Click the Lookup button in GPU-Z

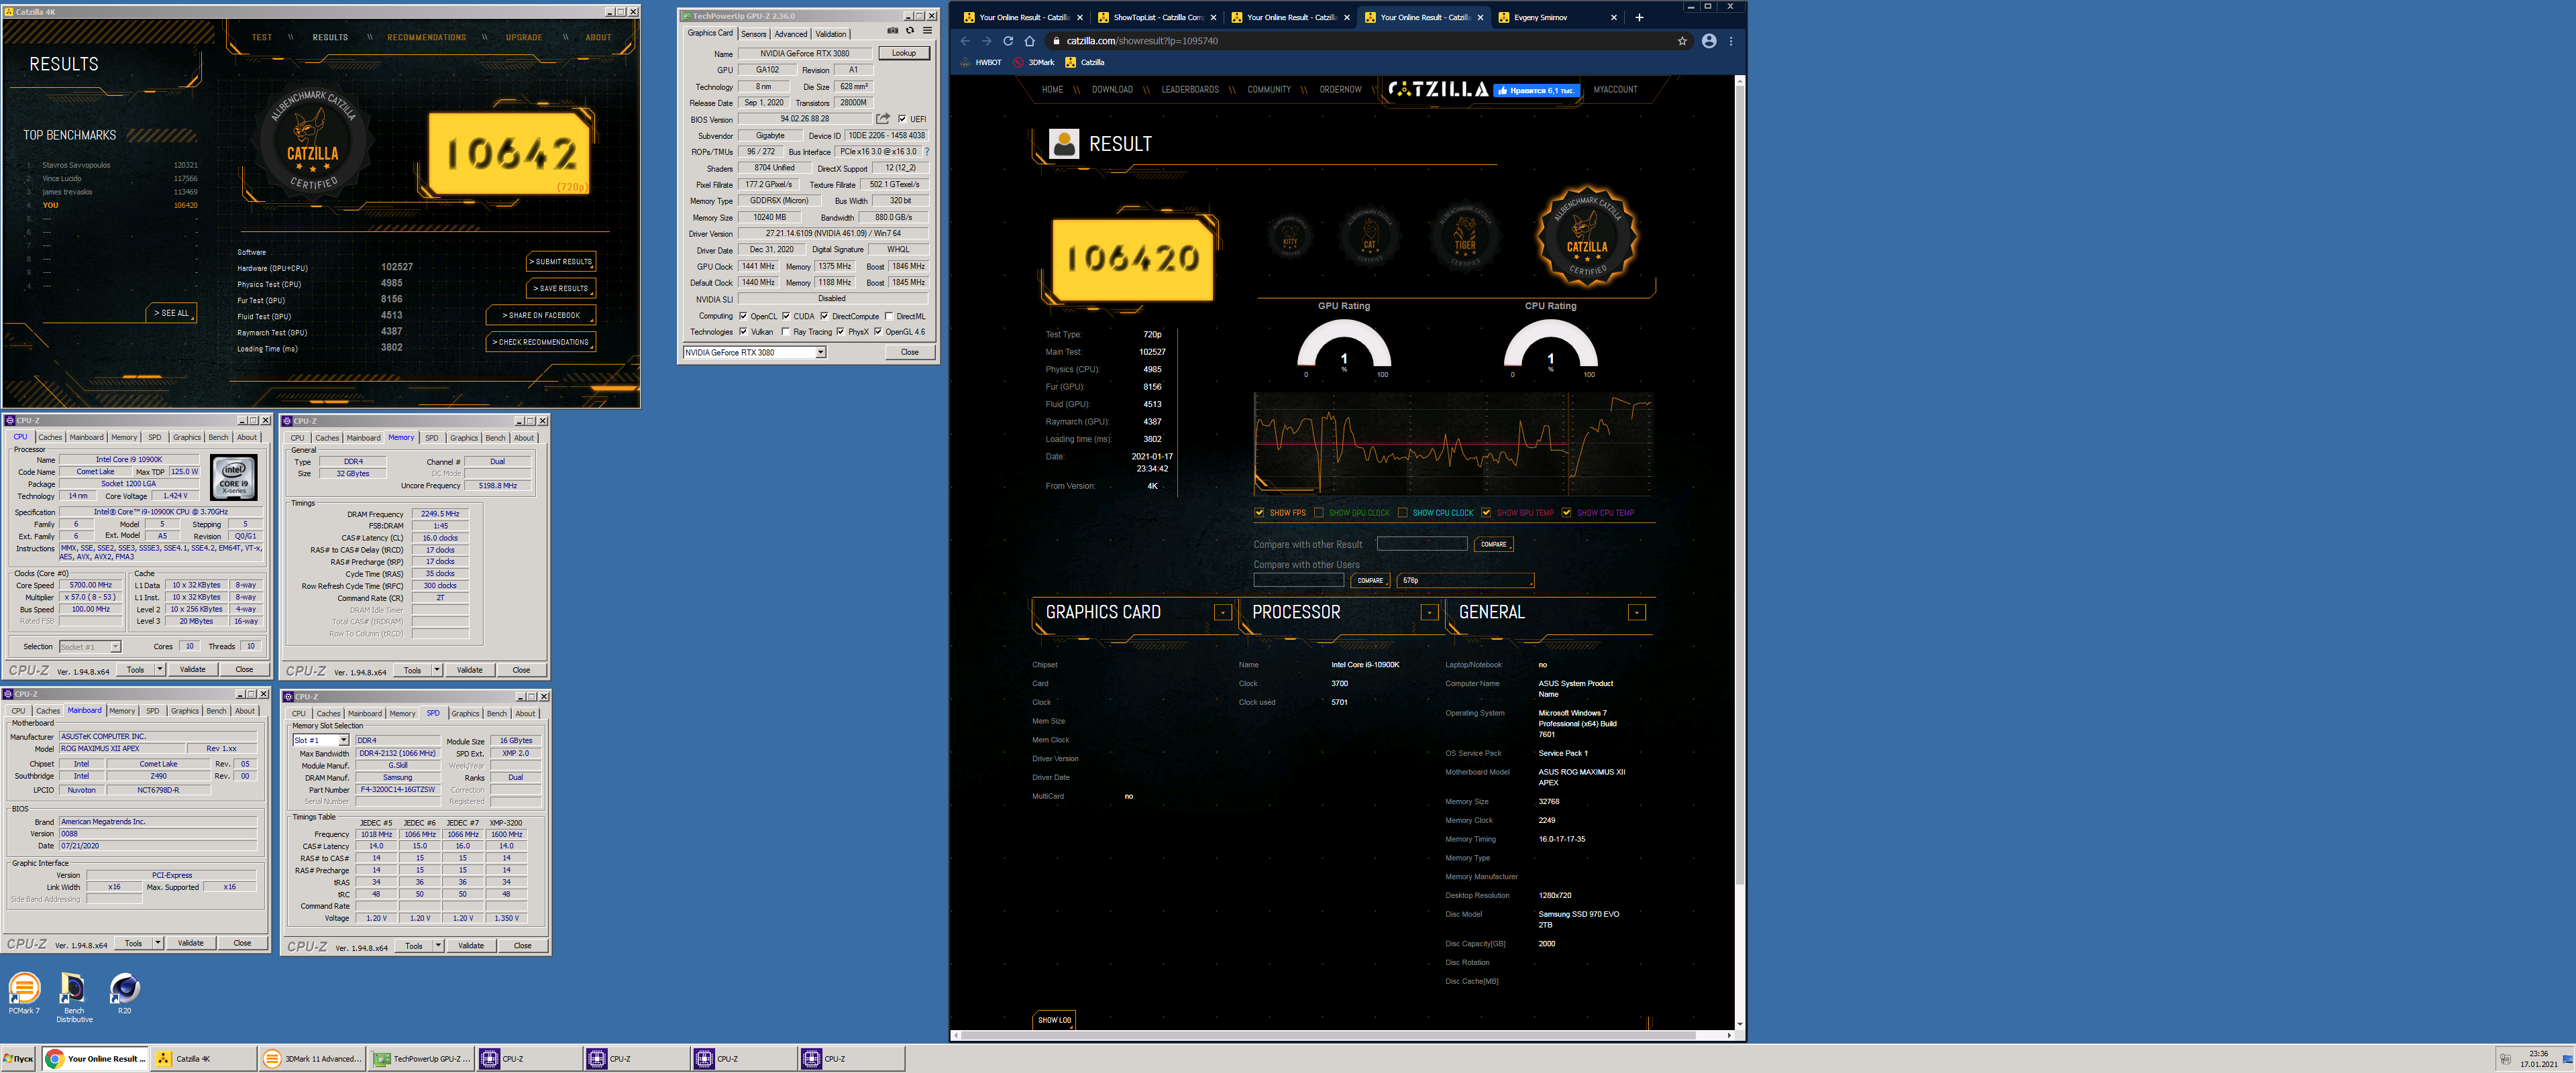tap(904, 53)
